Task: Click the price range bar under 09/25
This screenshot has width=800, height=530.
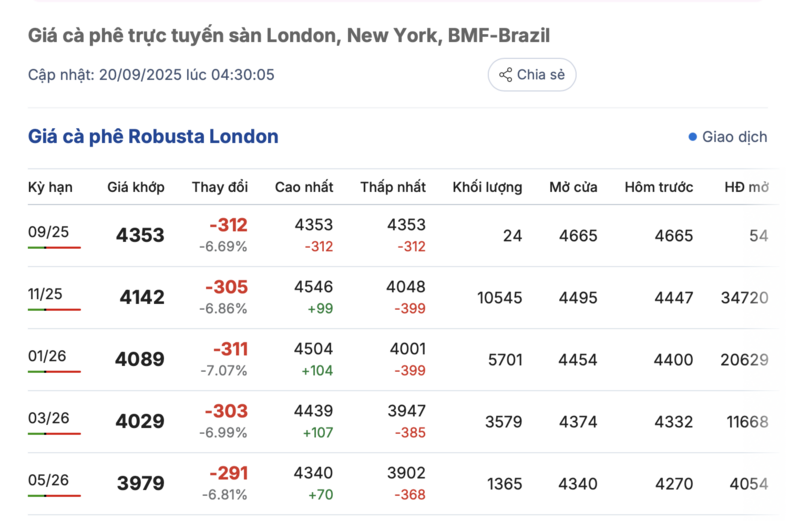Action: tap(54, 248)
